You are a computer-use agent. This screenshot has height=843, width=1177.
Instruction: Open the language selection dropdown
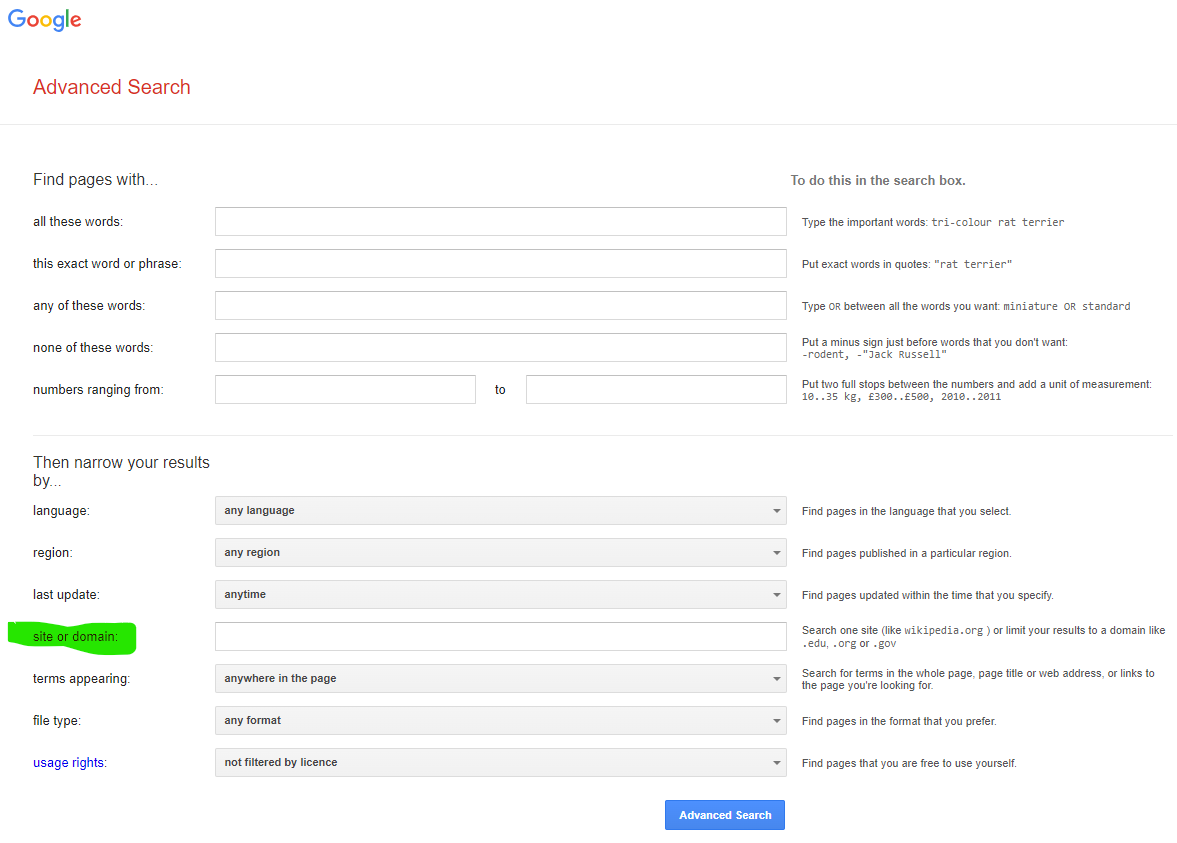point(500,510)
